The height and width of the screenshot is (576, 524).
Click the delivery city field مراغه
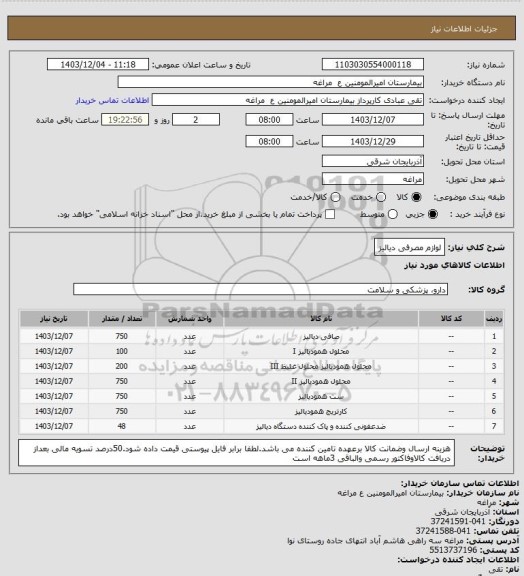click(x=373, y=179)
